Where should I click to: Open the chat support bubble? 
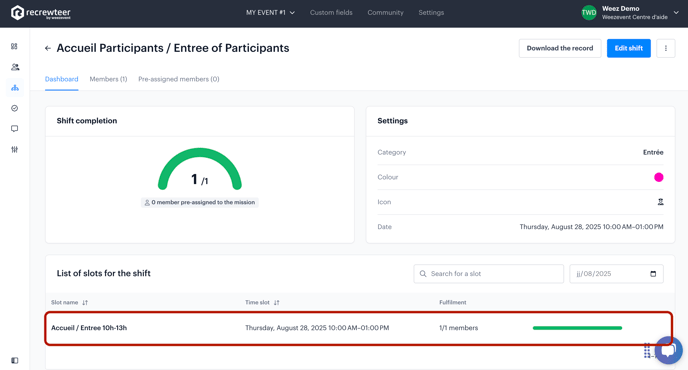tap(669, 350)
